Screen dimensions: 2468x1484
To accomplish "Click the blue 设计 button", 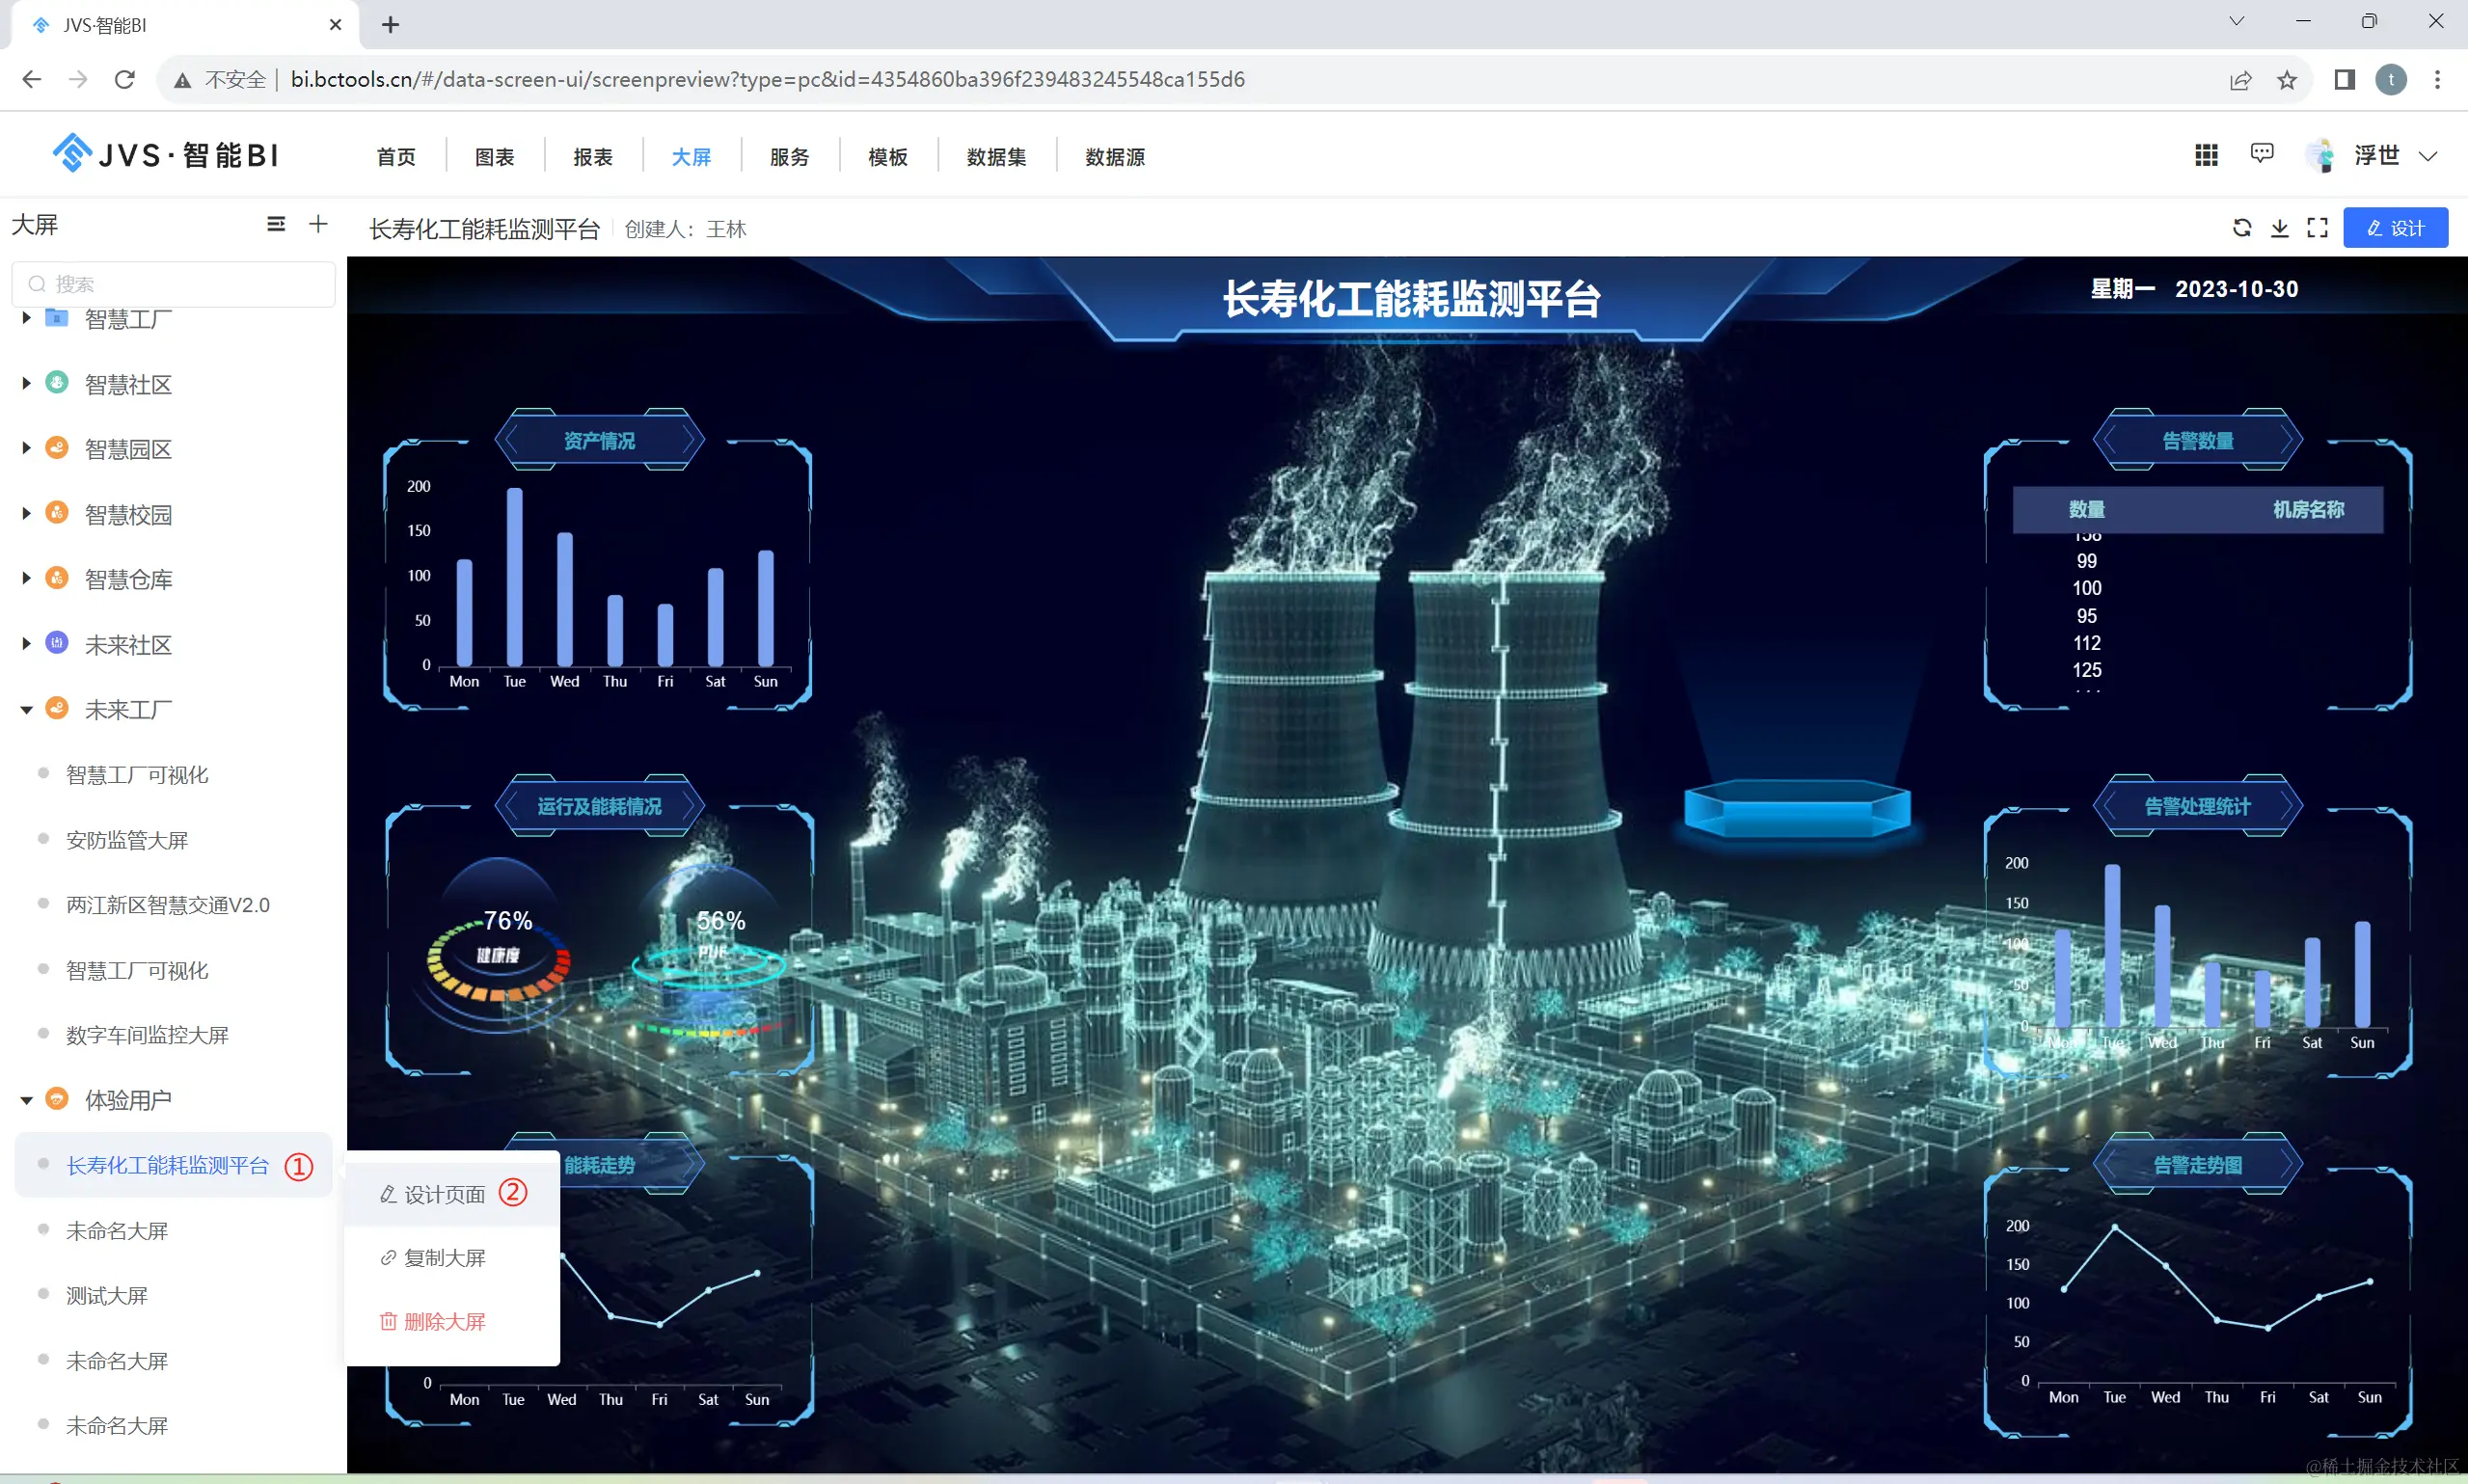I will click(2395, 228).
